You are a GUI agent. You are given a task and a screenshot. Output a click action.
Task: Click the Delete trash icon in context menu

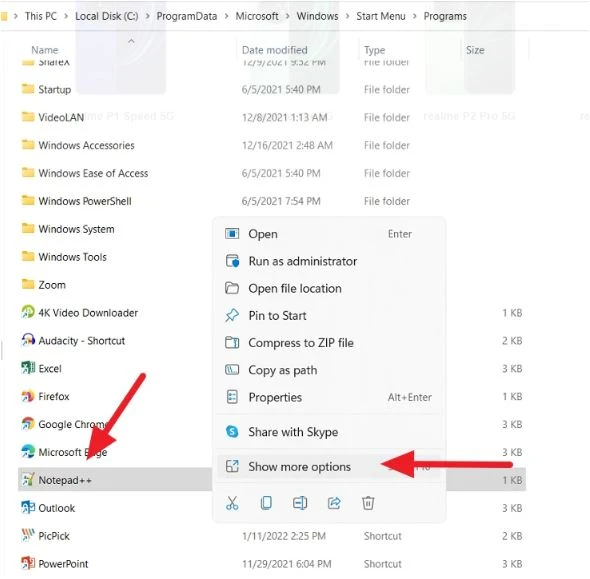pyautogui.click(x=368, y=503)
